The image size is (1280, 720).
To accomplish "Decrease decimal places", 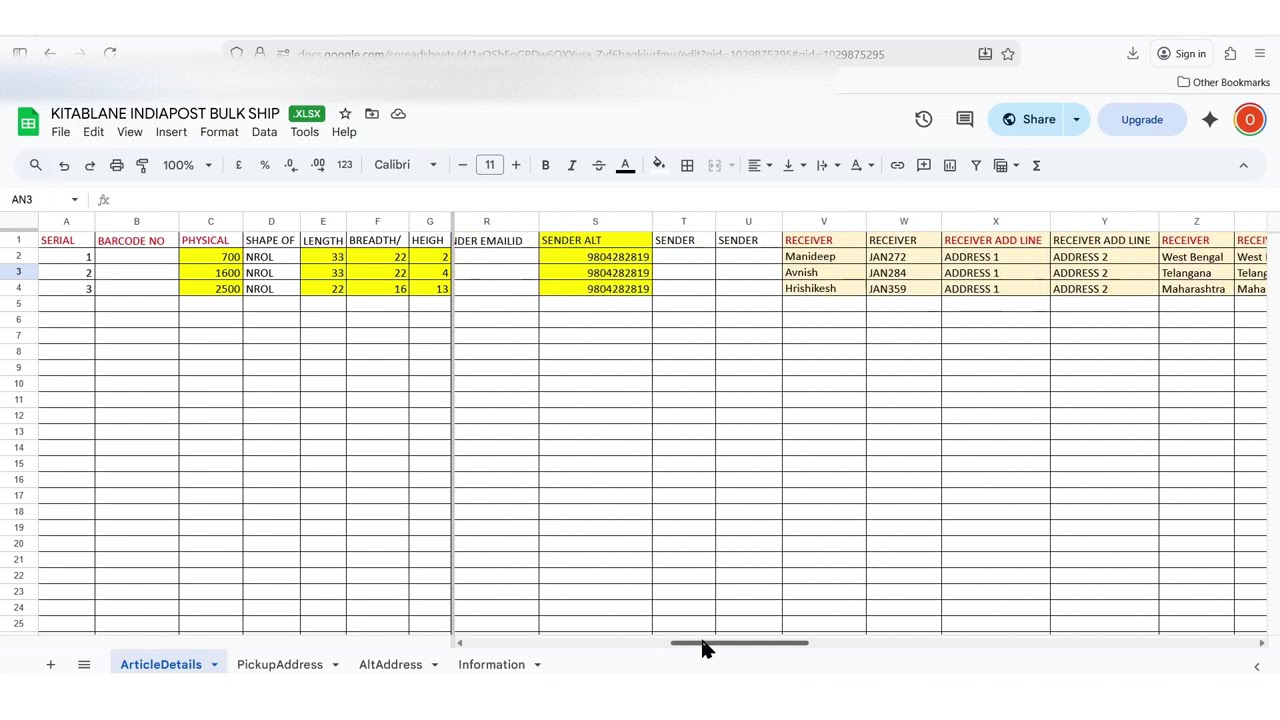I will 290,165.
